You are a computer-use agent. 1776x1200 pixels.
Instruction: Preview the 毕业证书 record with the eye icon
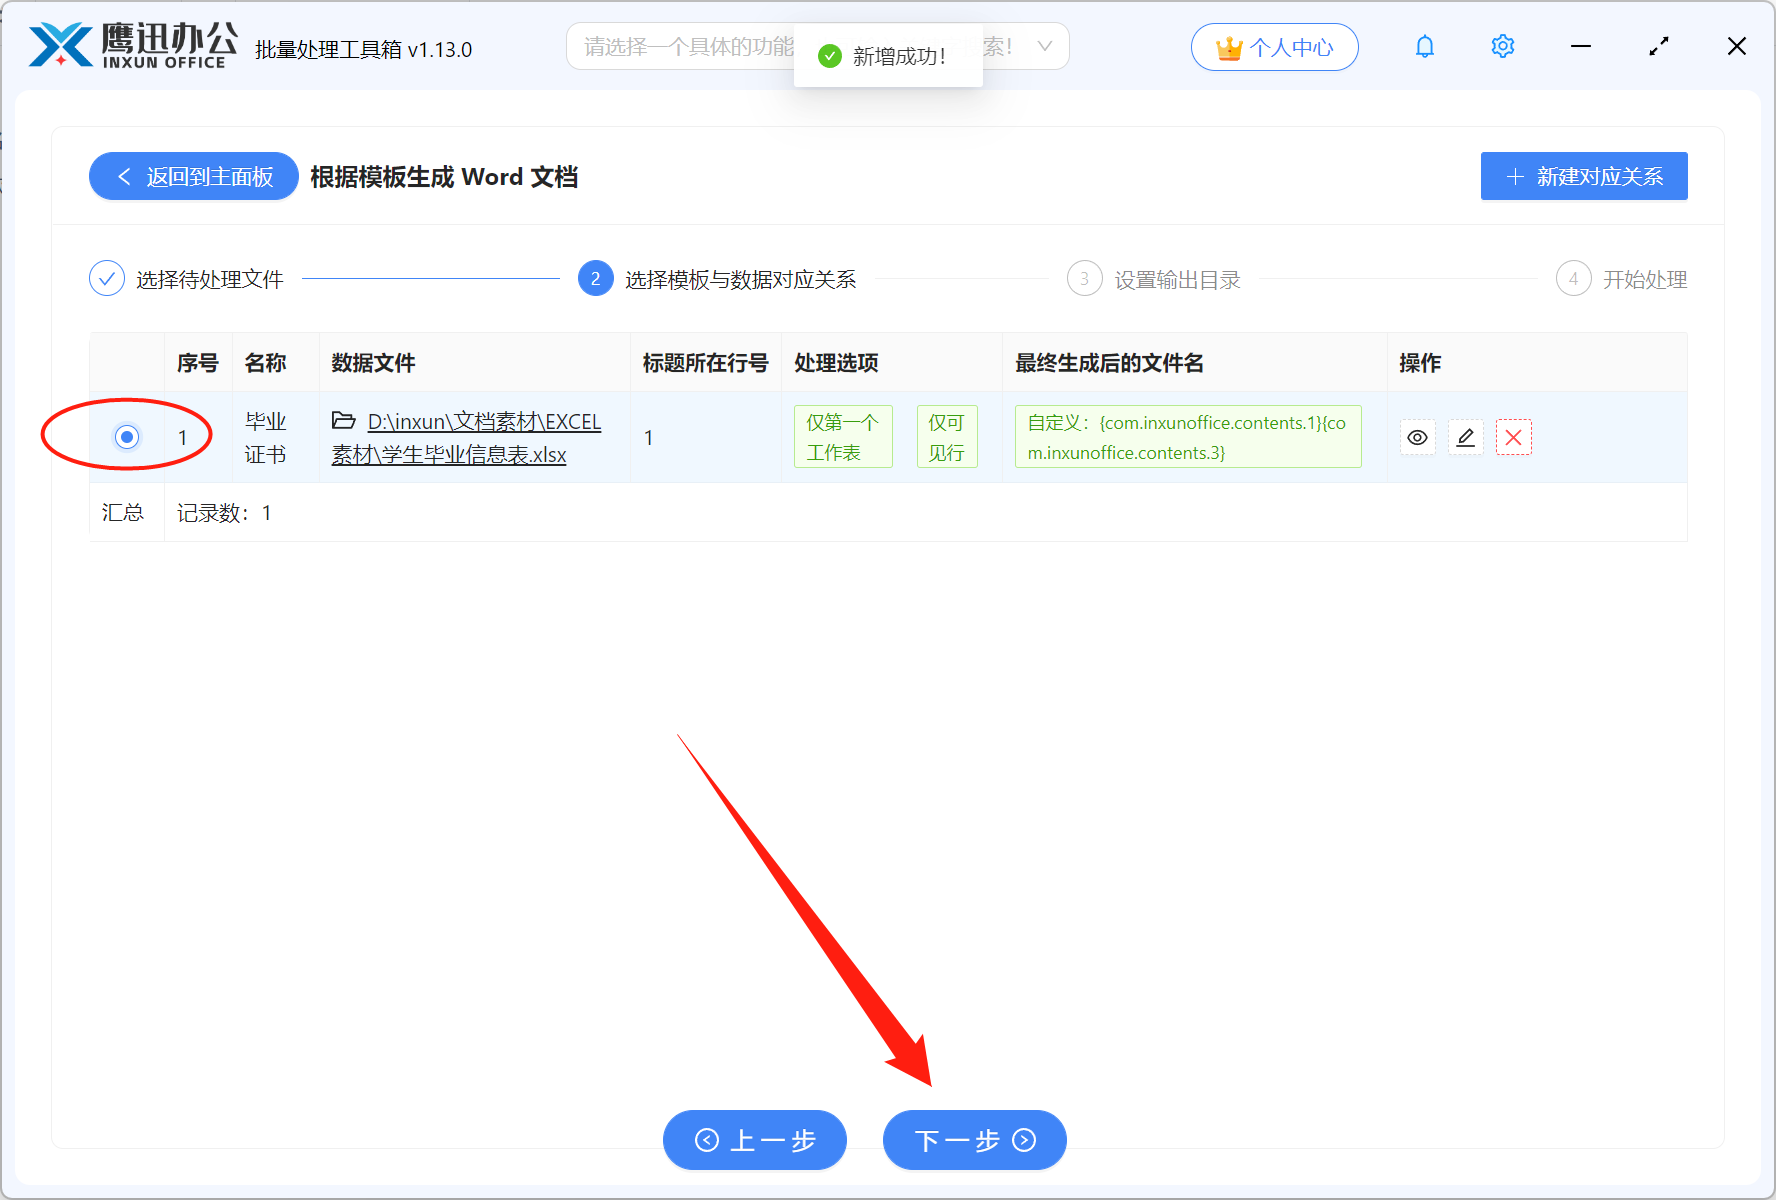coord(1417,437)
